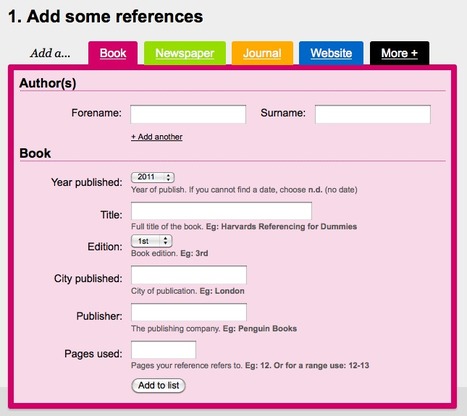Click the Add to list button
This screenshot has height=416, width=467.
click(x=158, y=385)
